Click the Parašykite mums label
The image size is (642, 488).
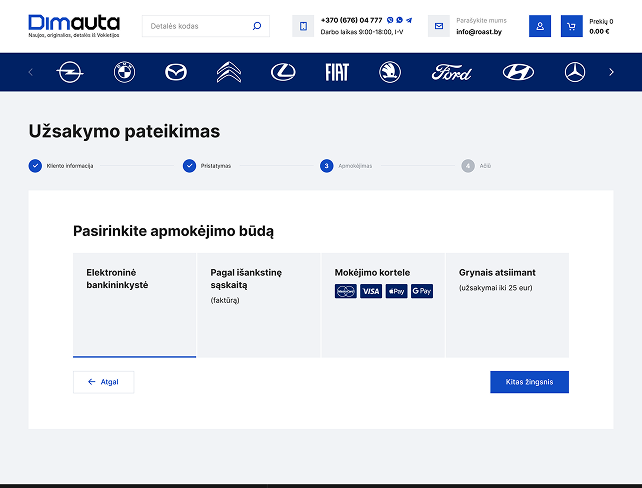click(481, 20)
